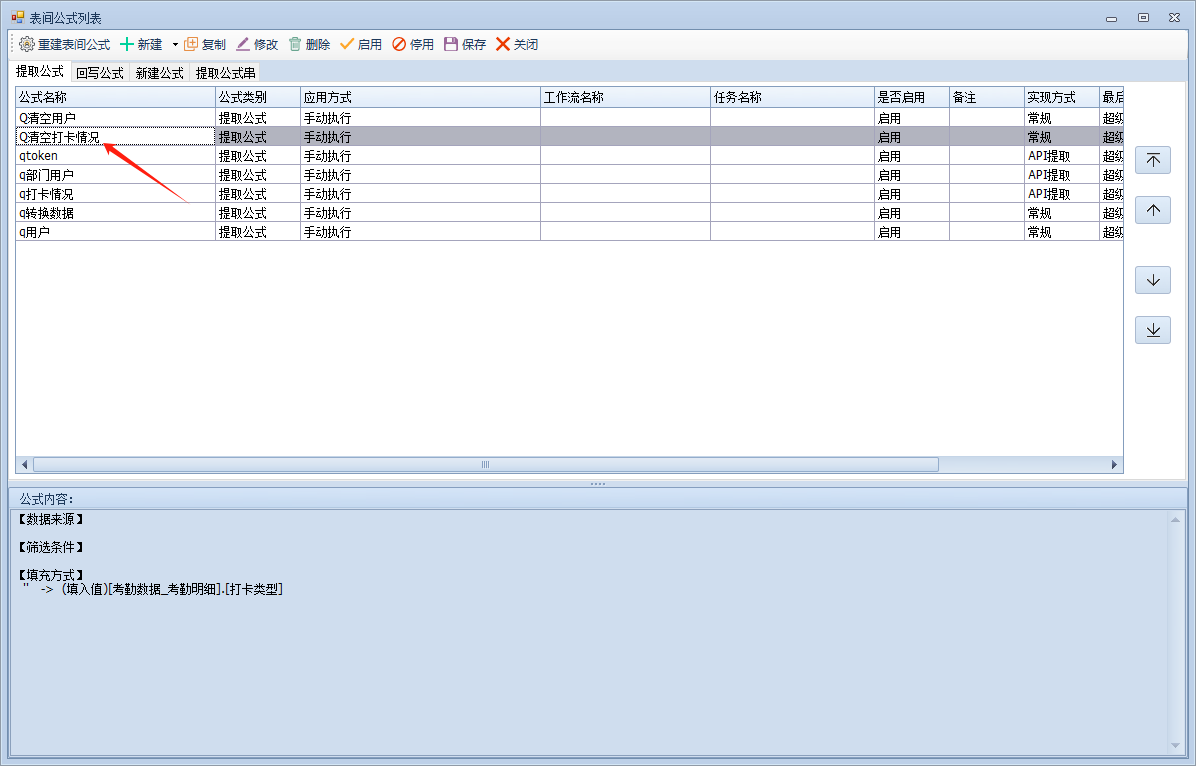Click the 复制 copy icon

pyautogui.click(x=191, y=45)
